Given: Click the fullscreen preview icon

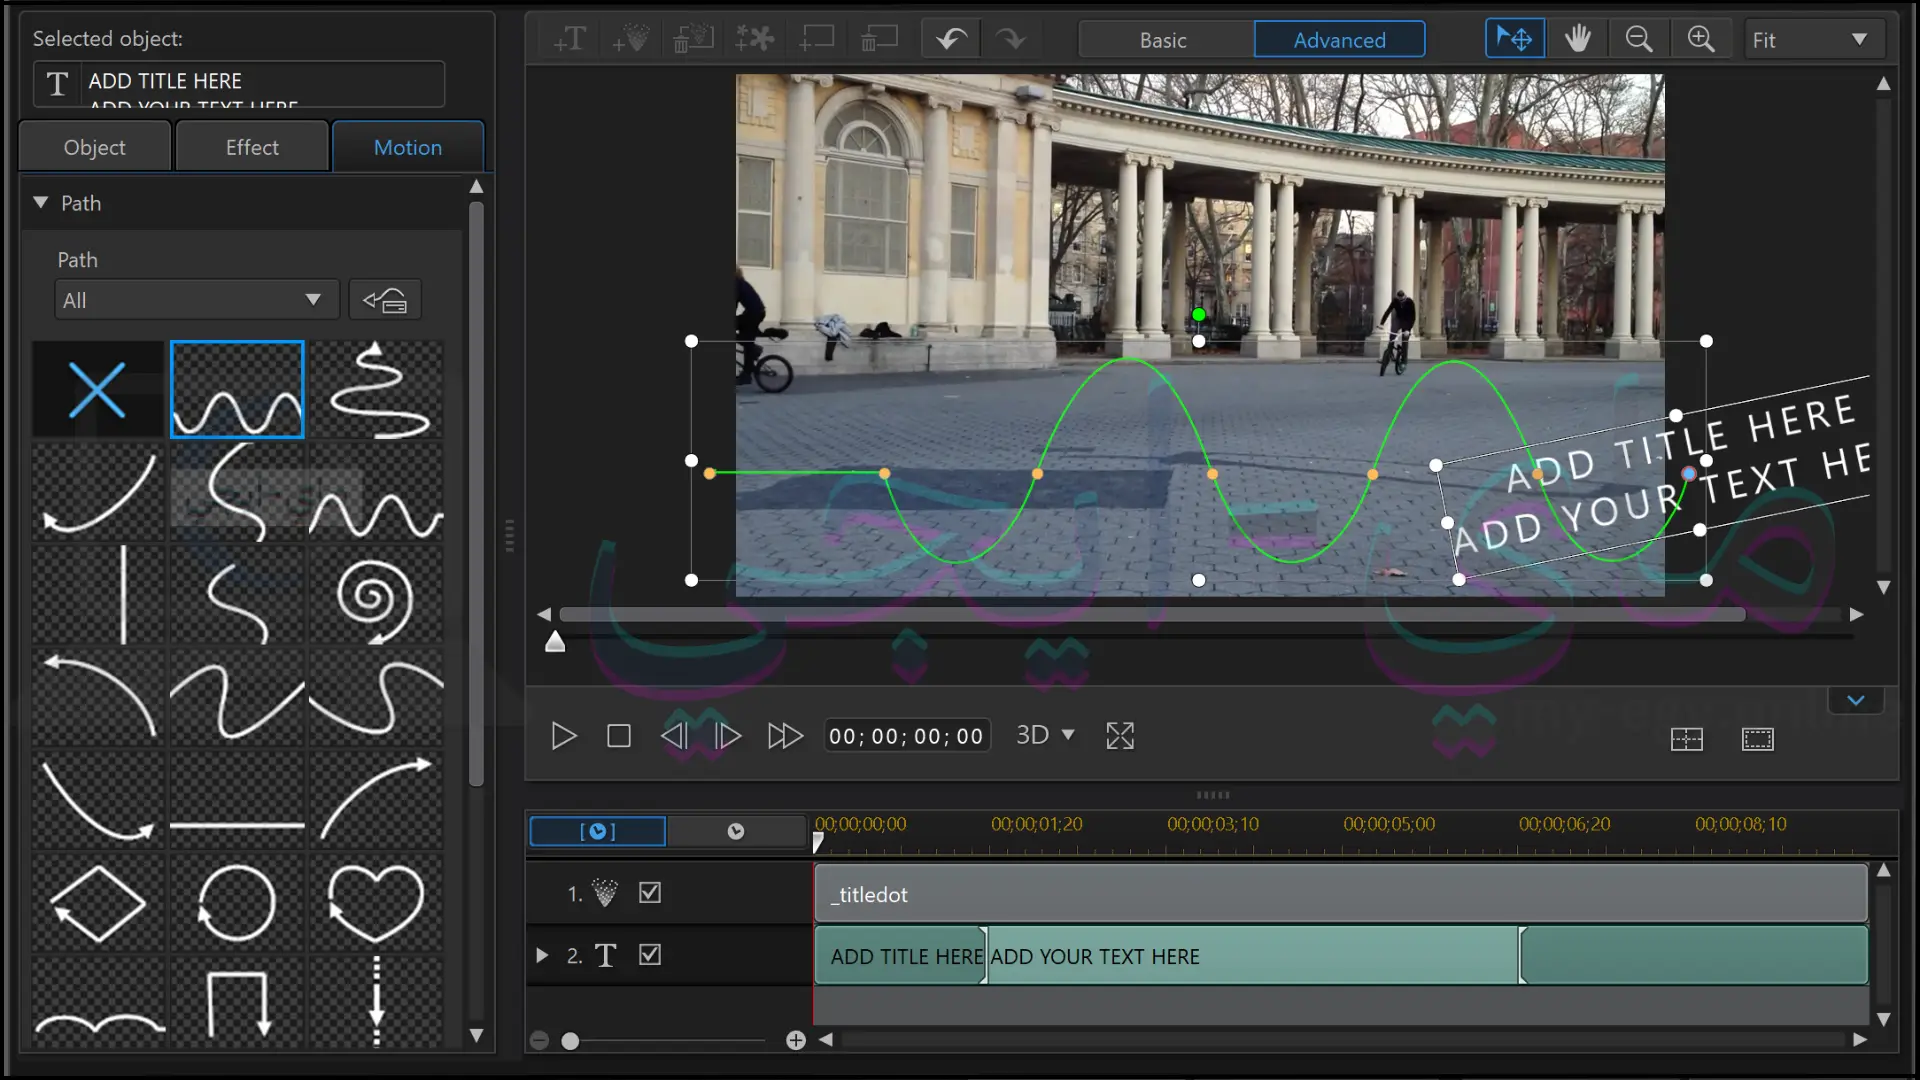Looking at the screenshot, I should [1120, 736].
